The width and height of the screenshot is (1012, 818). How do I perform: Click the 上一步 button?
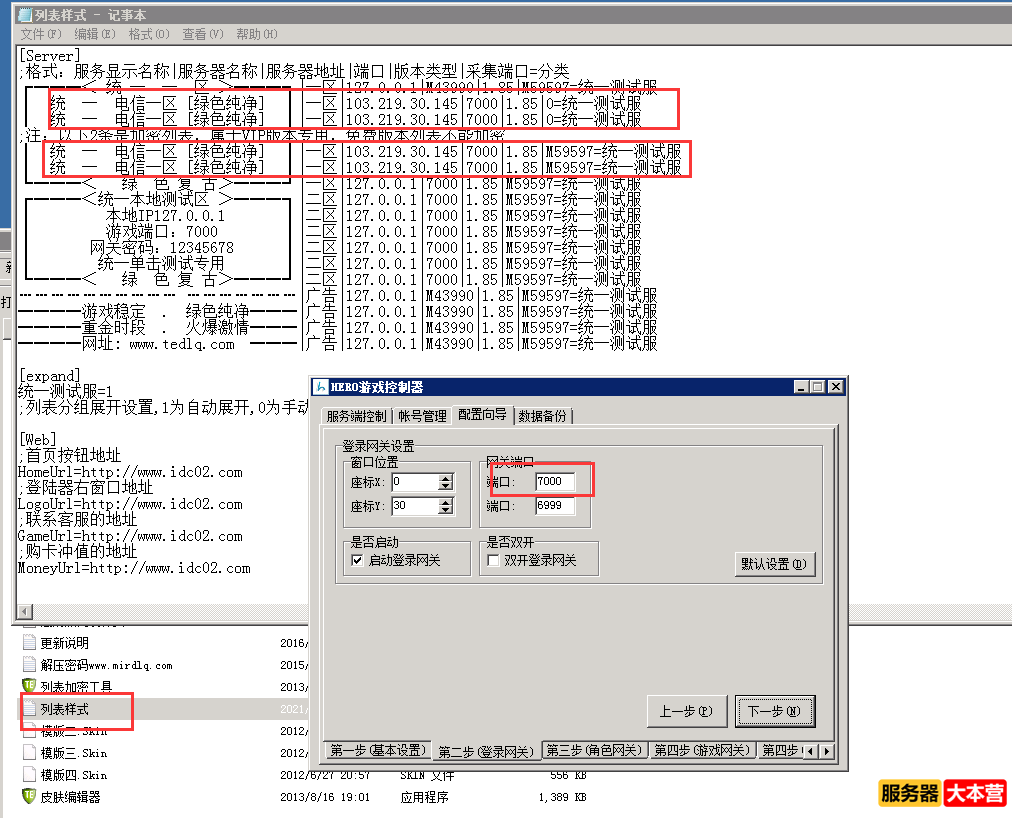[x=687, y=711]
